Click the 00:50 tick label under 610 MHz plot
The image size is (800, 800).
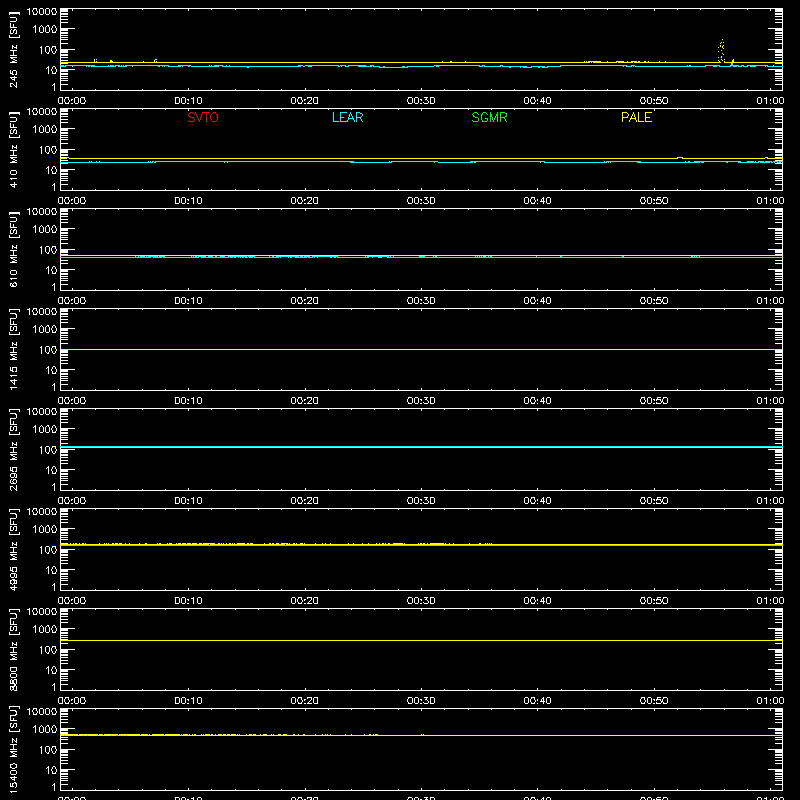click(x=654, y=301)
